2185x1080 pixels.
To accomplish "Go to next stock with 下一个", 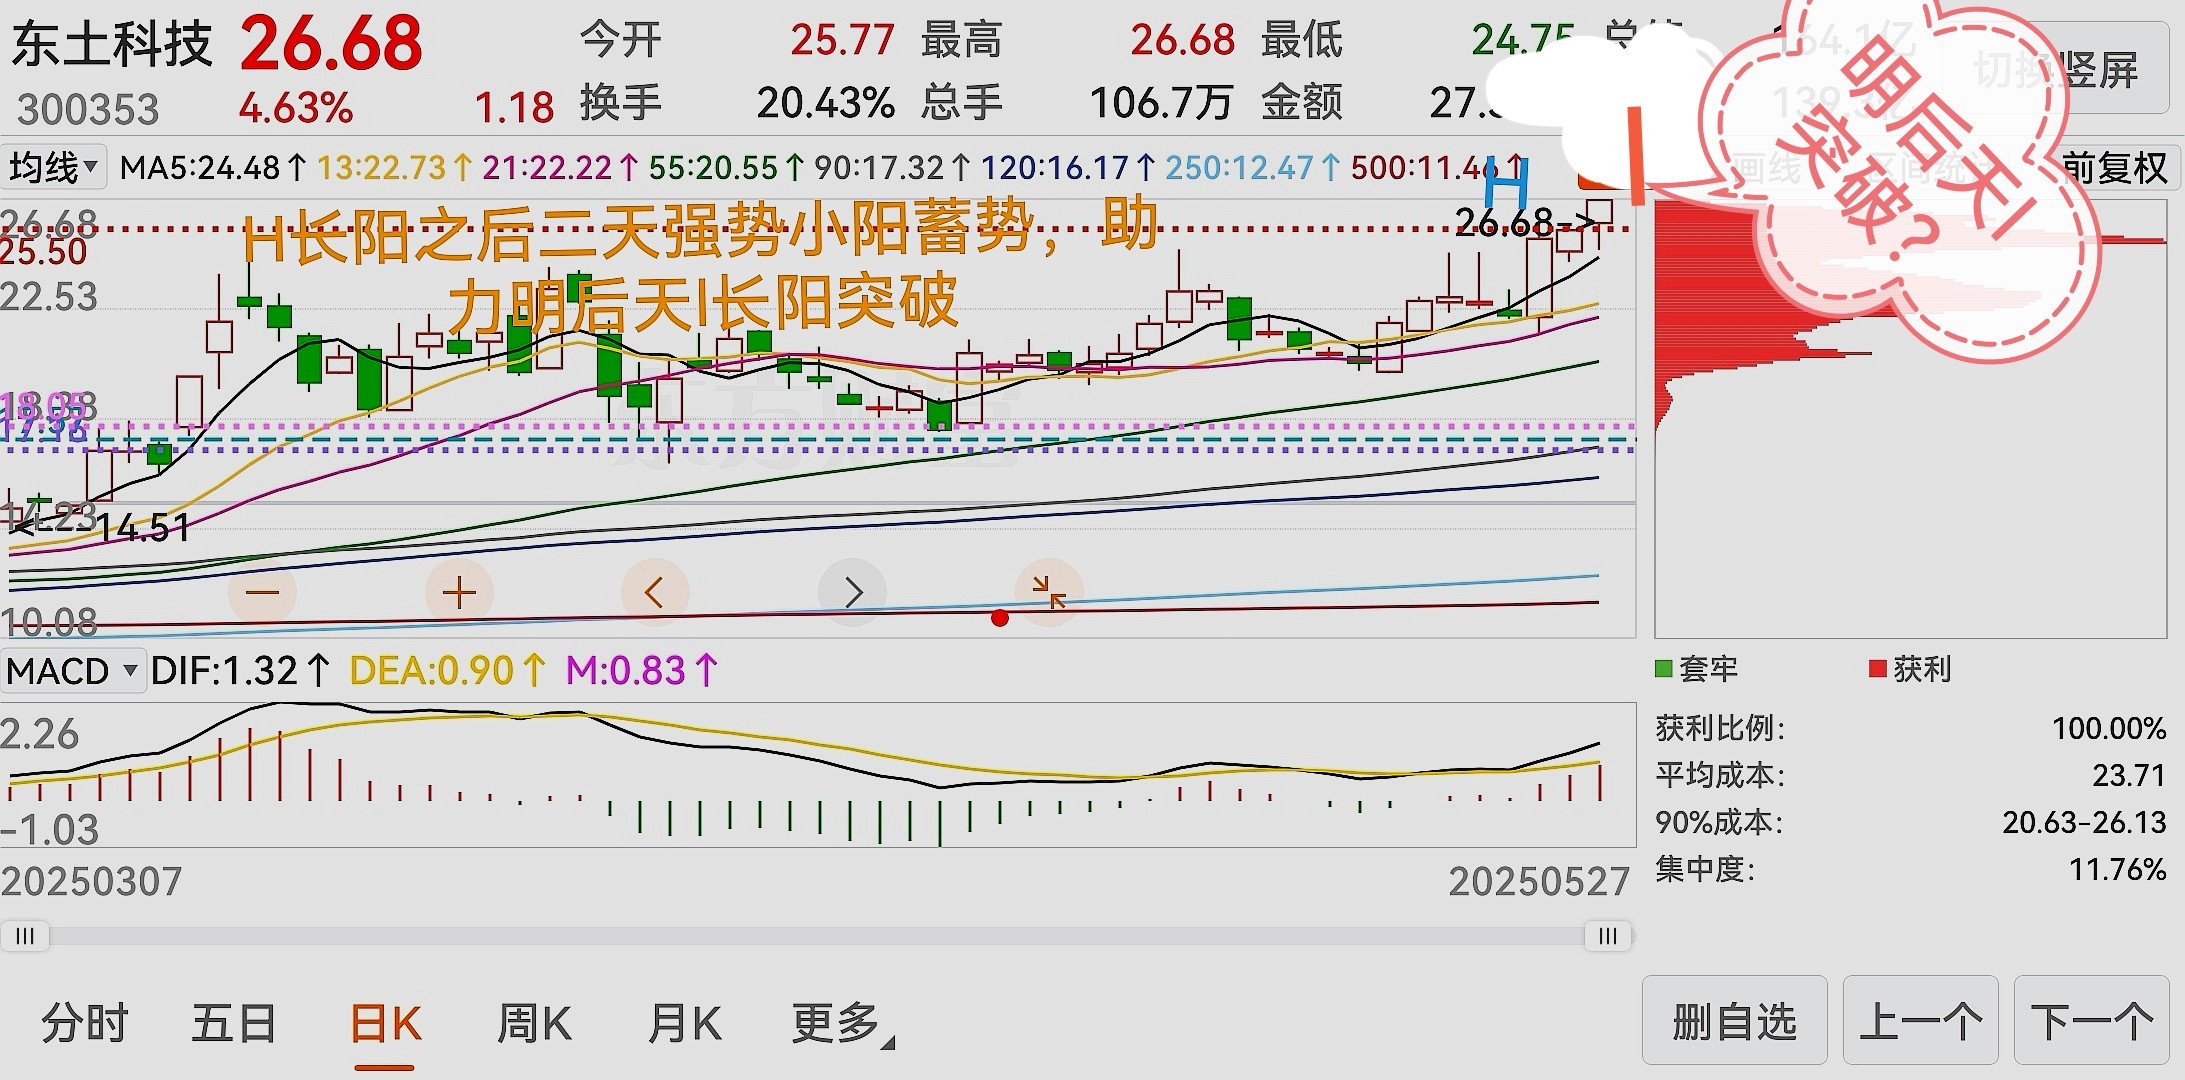I will tap(2092, 1022).
